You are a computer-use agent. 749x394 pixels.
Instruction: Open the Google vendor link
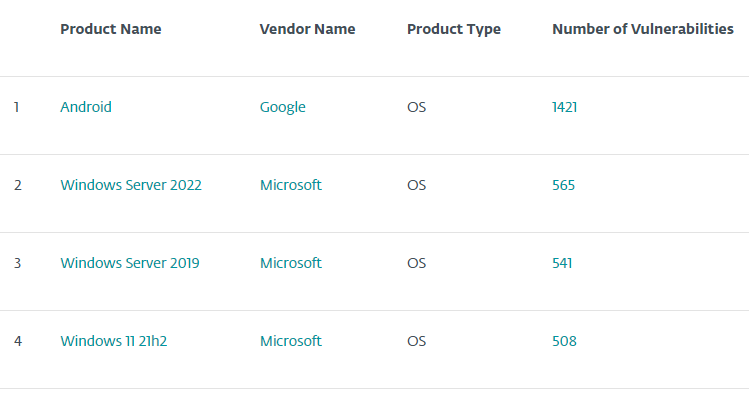point(282,107)
